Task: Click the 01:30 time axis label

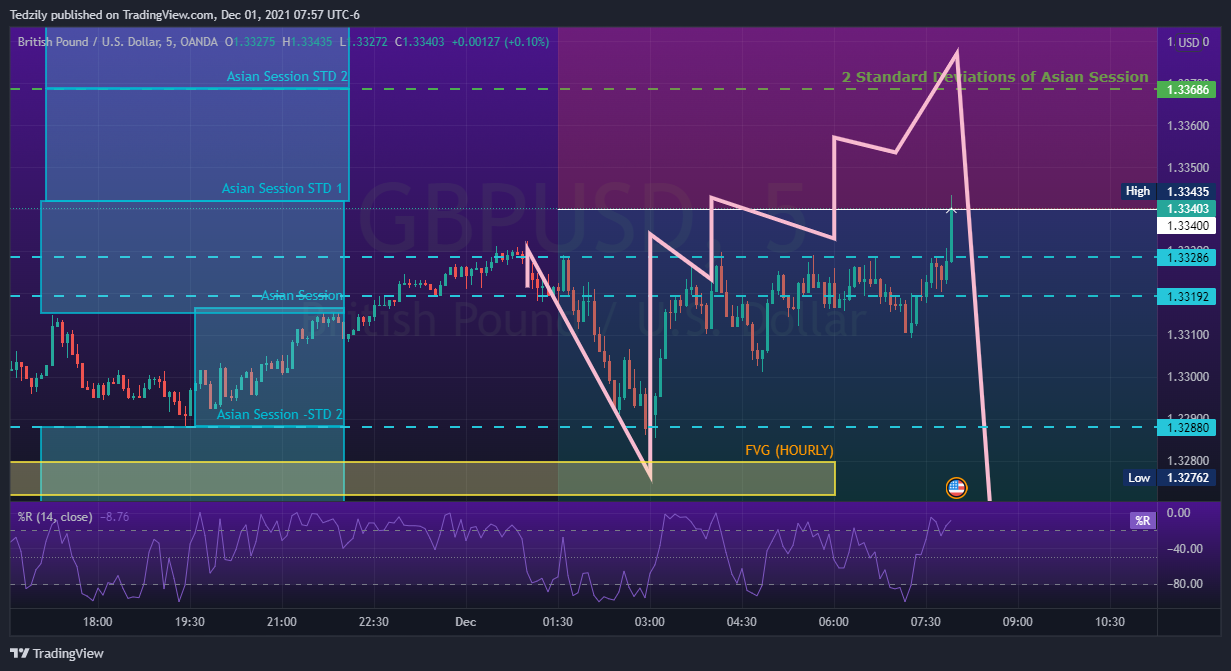Action: (558, 622)
